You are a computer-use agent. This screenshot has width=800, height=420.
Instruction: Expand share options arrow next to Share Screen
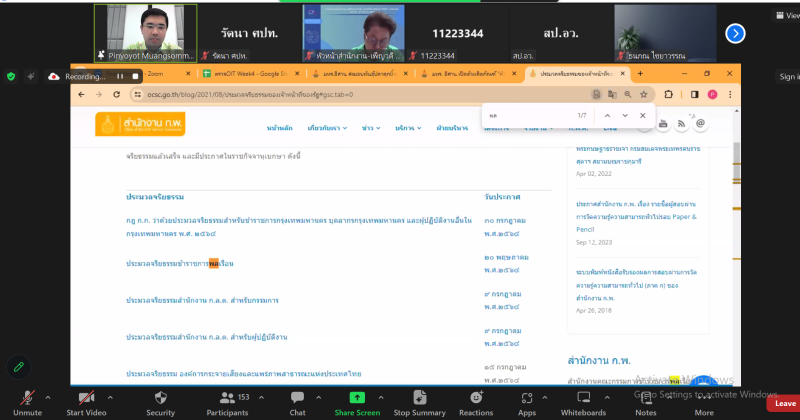point(381,397)
